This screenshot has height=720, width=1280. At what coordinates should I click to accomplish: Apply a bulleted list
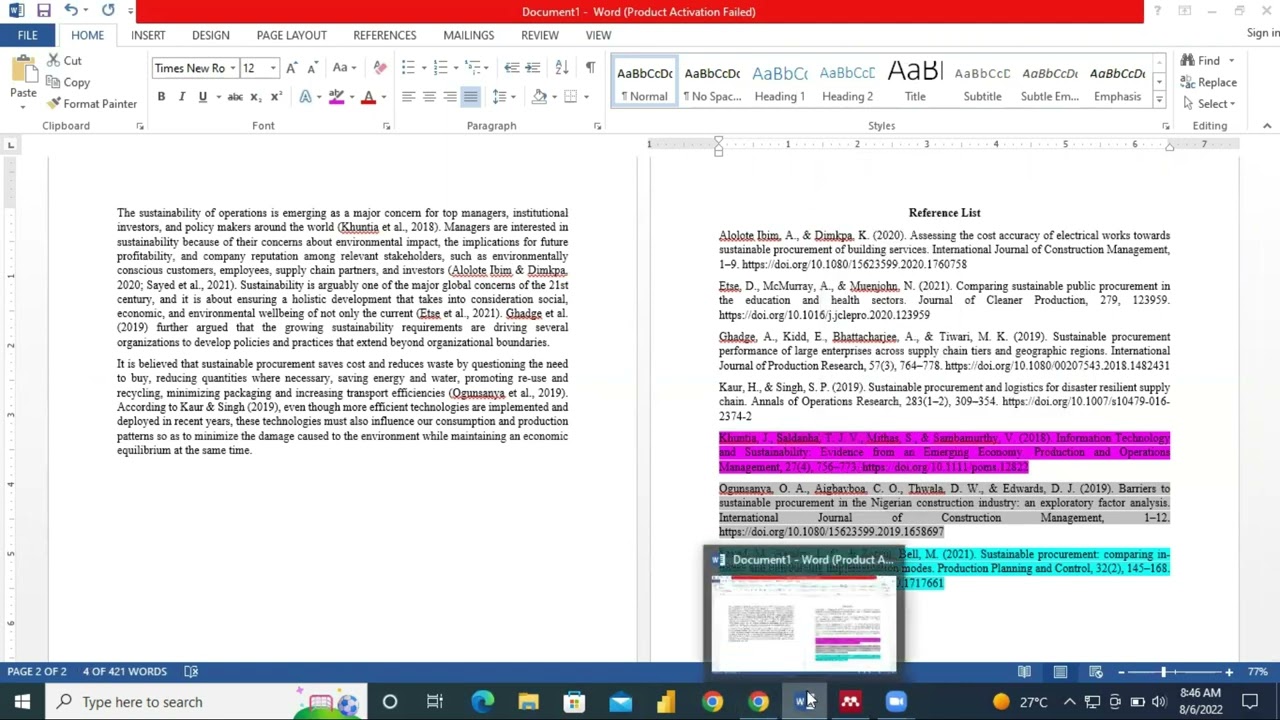408,68
